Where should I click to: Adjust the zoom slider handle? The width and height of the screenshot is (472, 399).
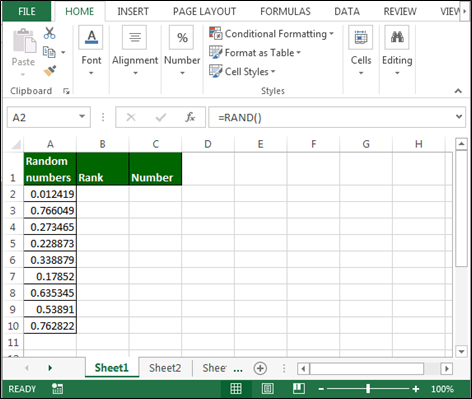tap(368, 389)
